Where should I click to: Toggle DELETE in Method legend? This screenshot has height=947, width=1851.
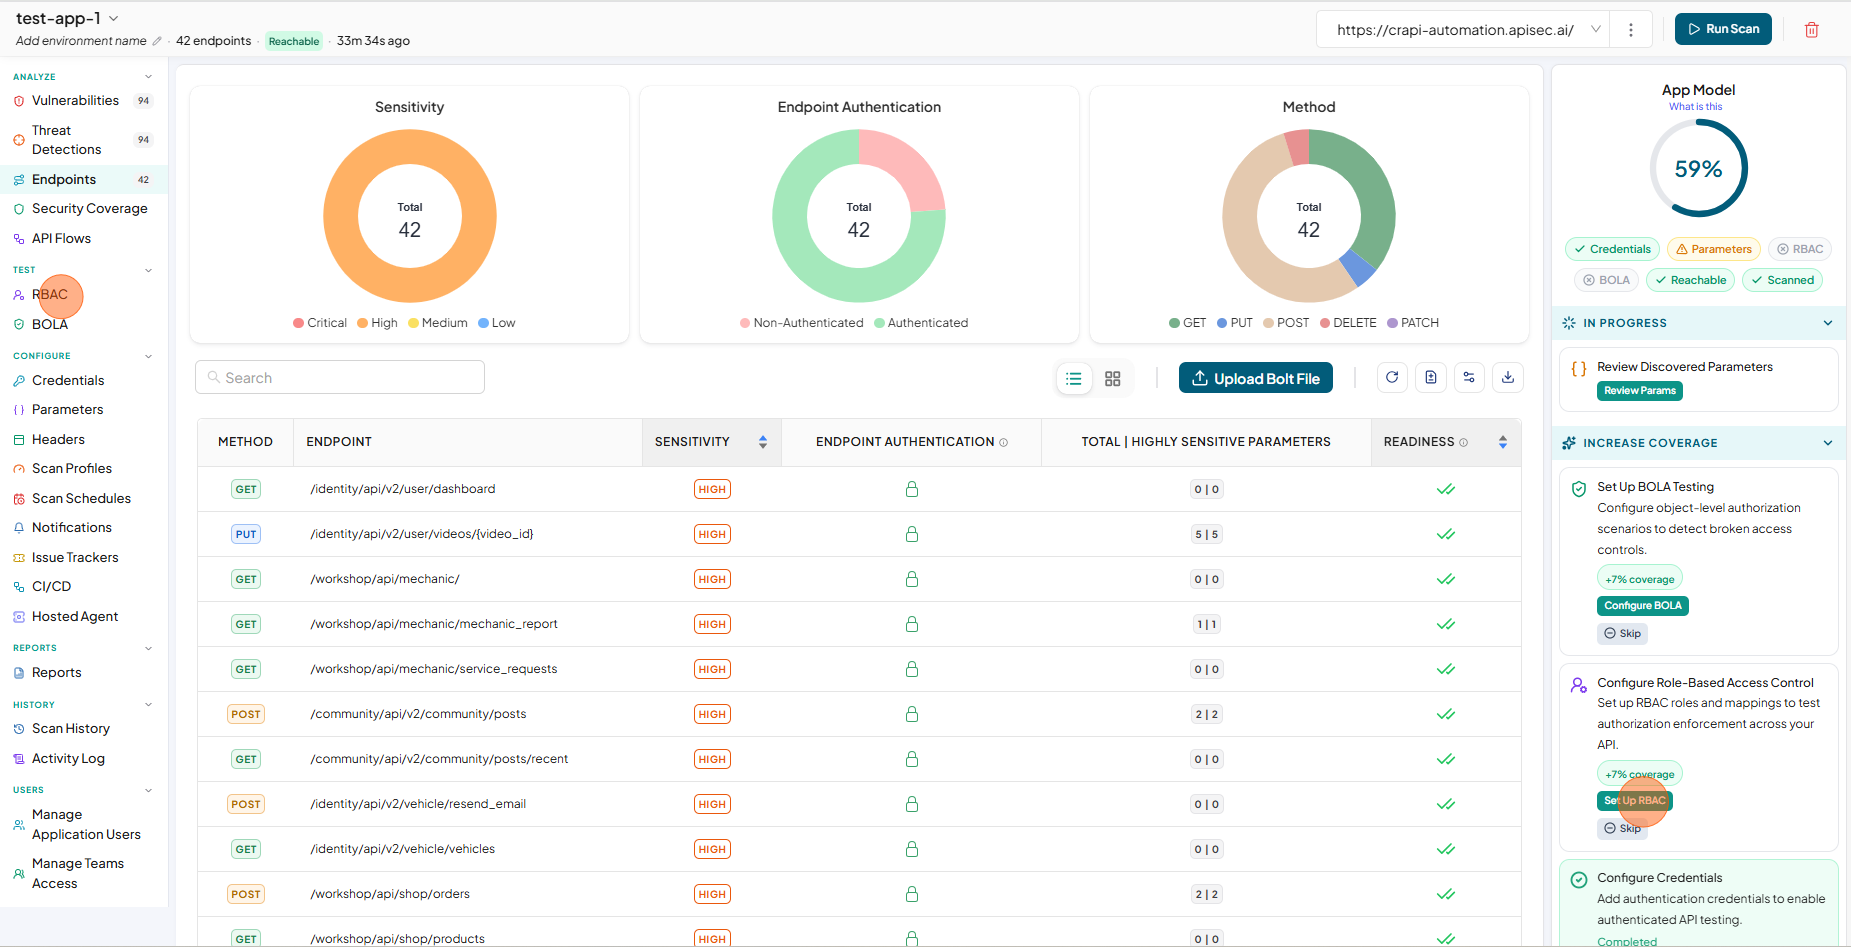1348,323
